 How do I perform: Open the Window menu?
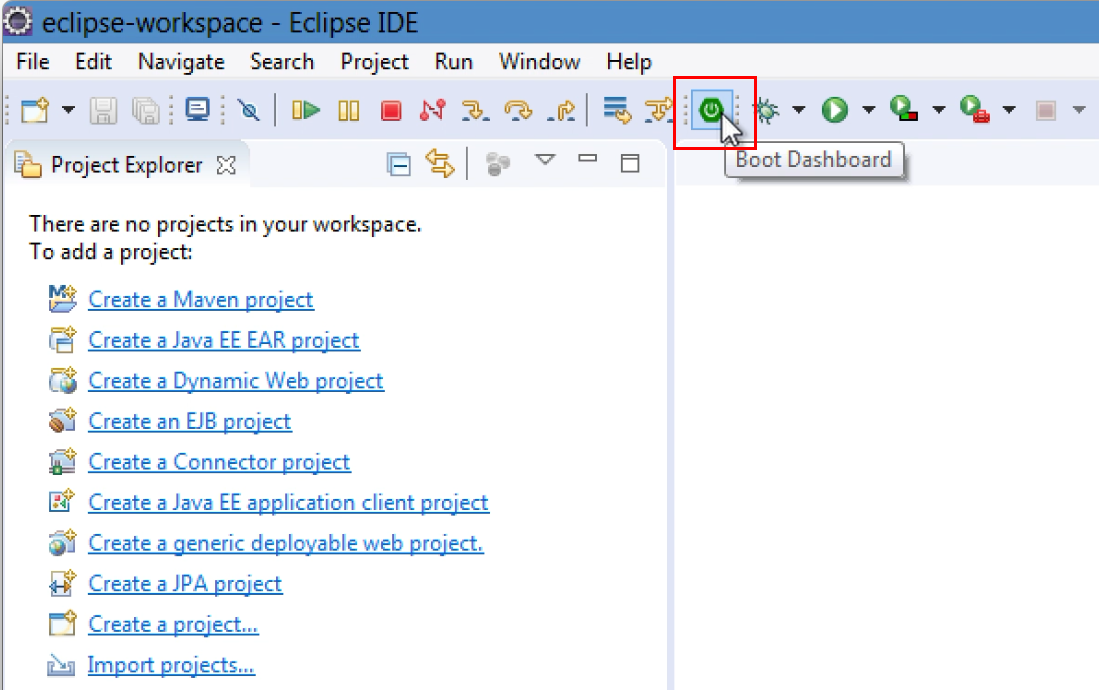(540, 62)
